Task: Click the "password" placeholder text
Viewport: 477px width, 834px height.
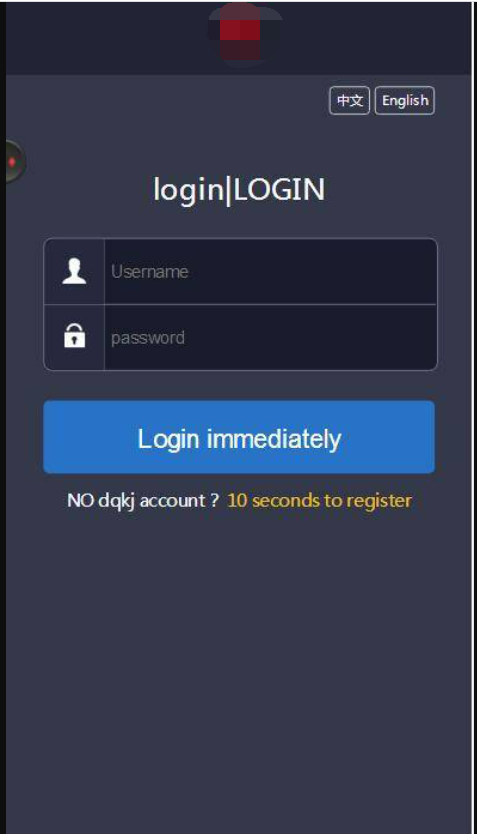Action: pos(148,338)
